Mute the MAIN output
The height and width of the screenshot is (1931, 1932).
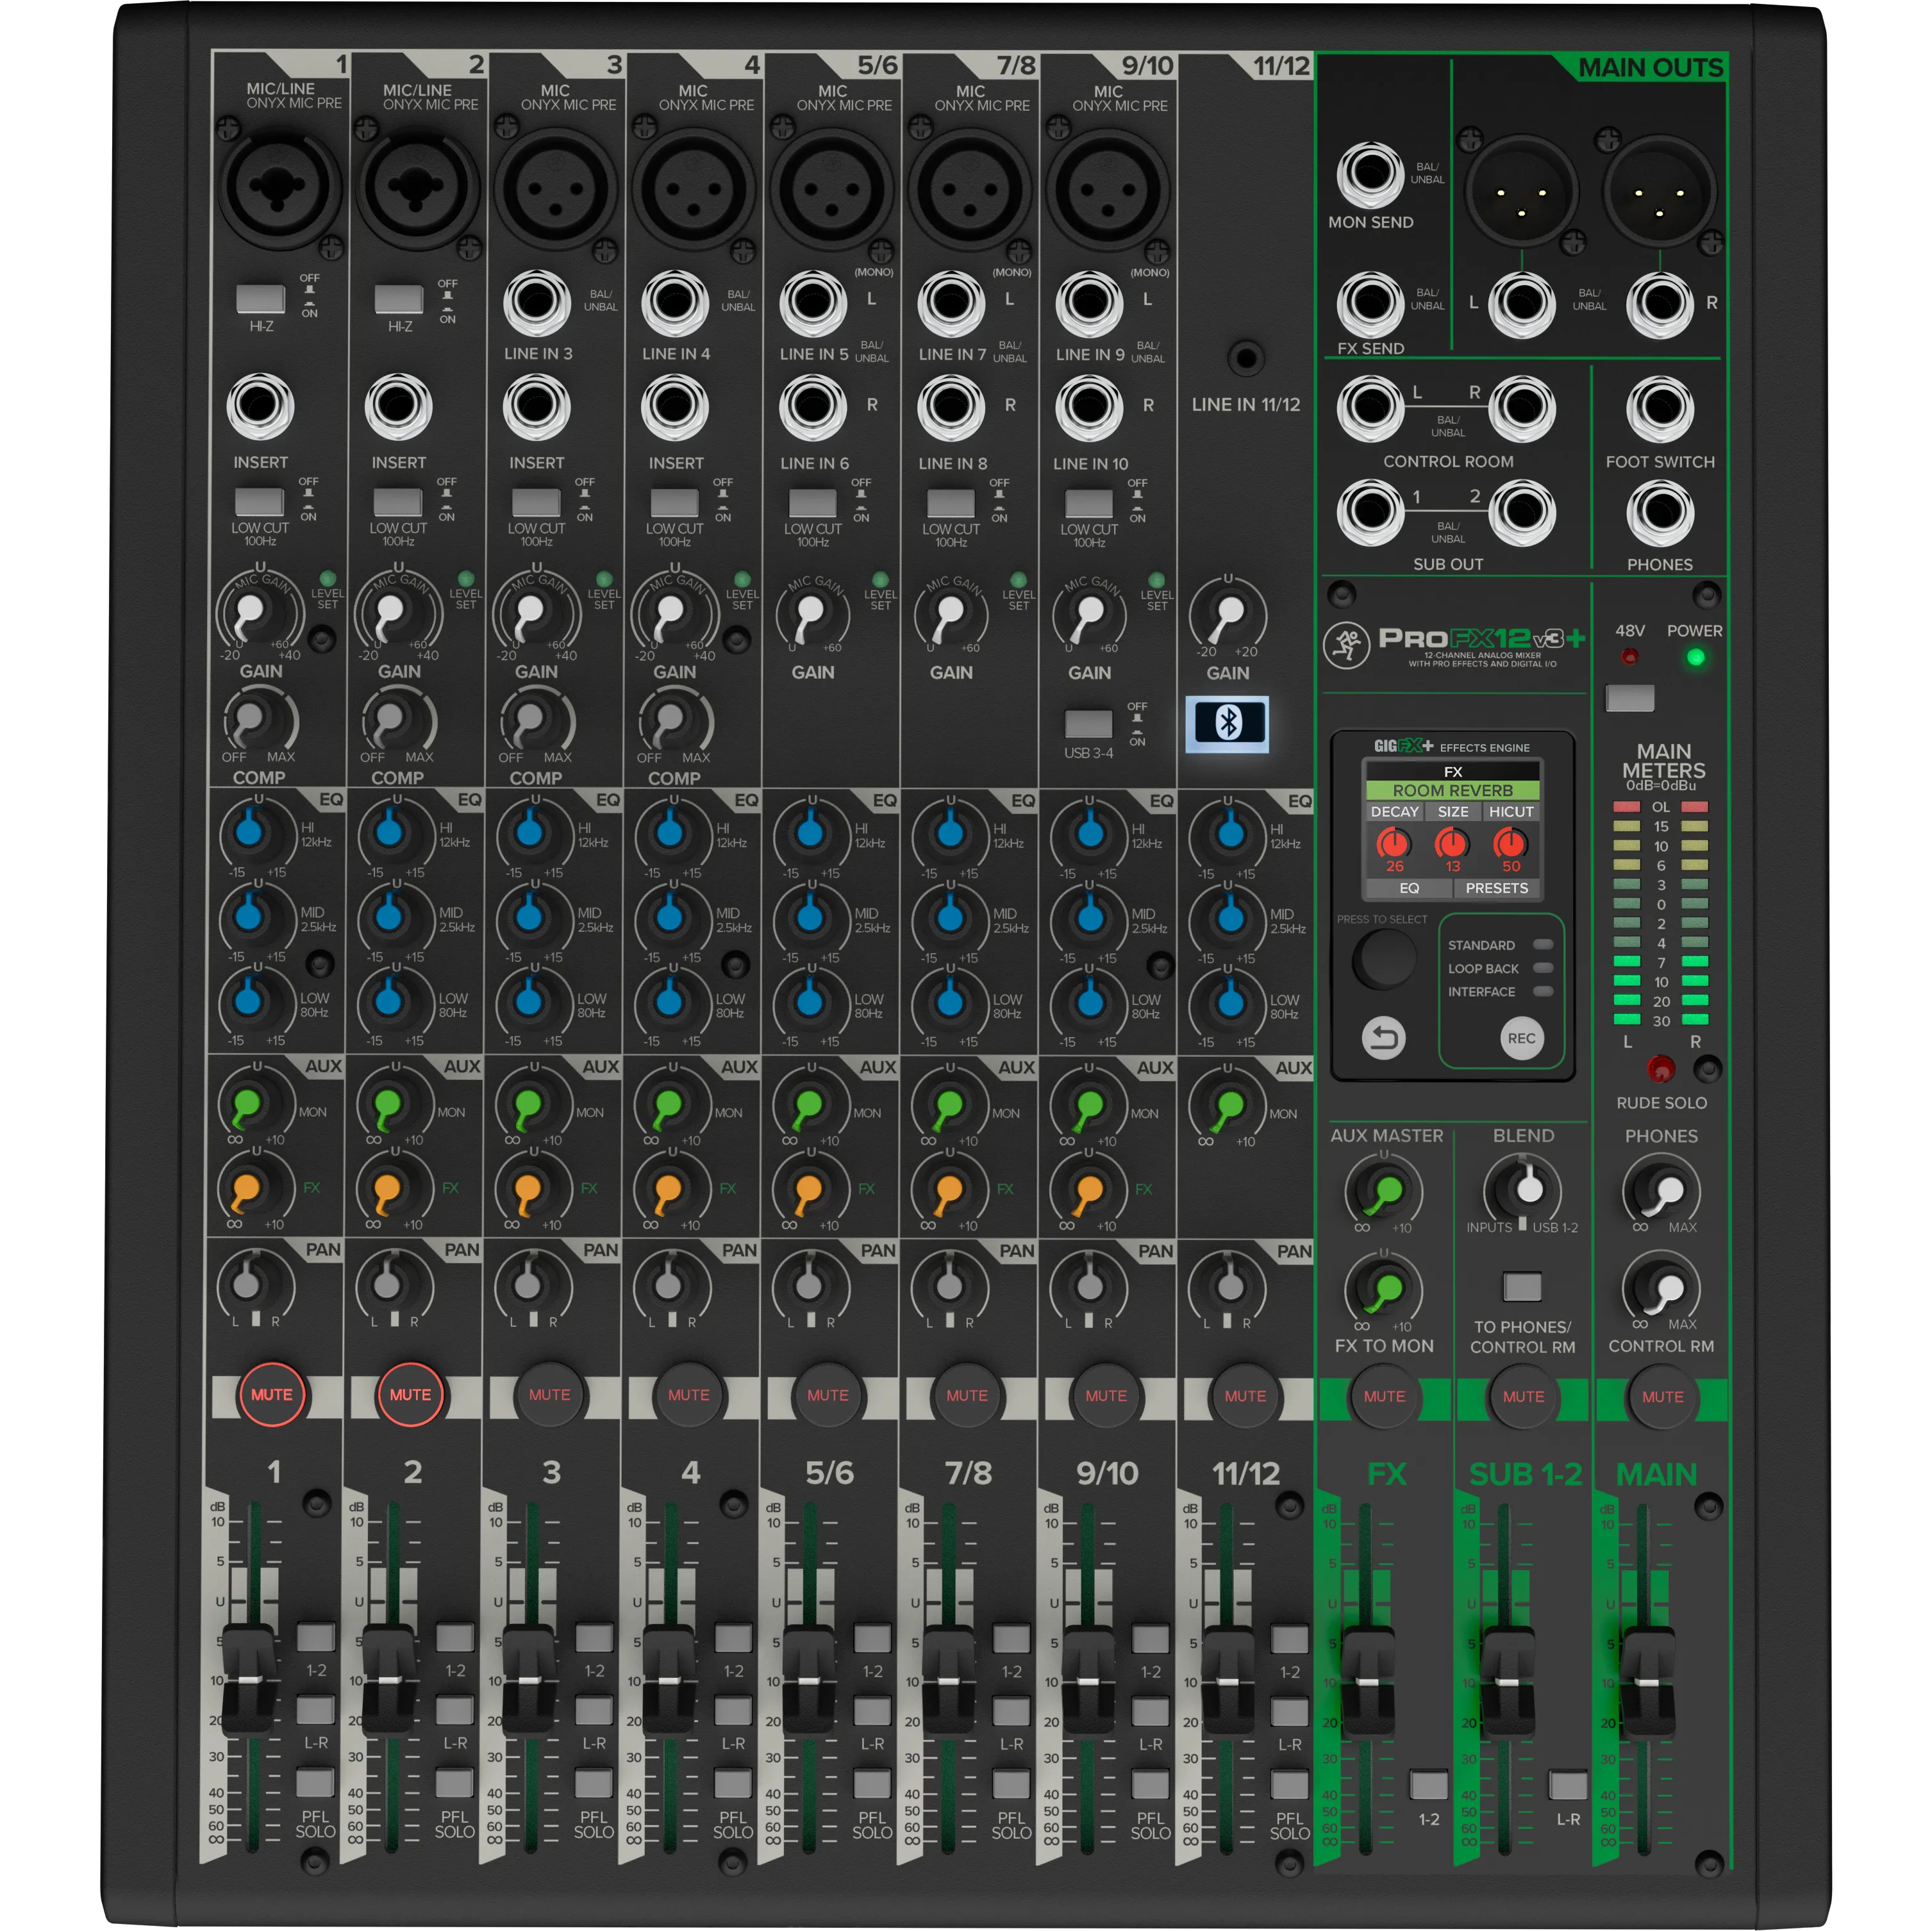(x=1662, y=1397)
